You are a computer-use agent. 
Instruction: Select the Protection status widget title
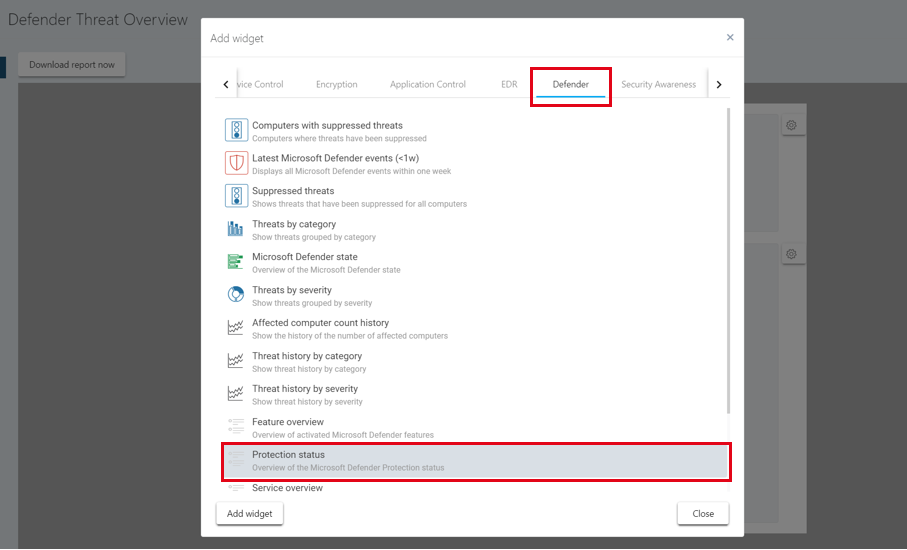click(289, 455)
